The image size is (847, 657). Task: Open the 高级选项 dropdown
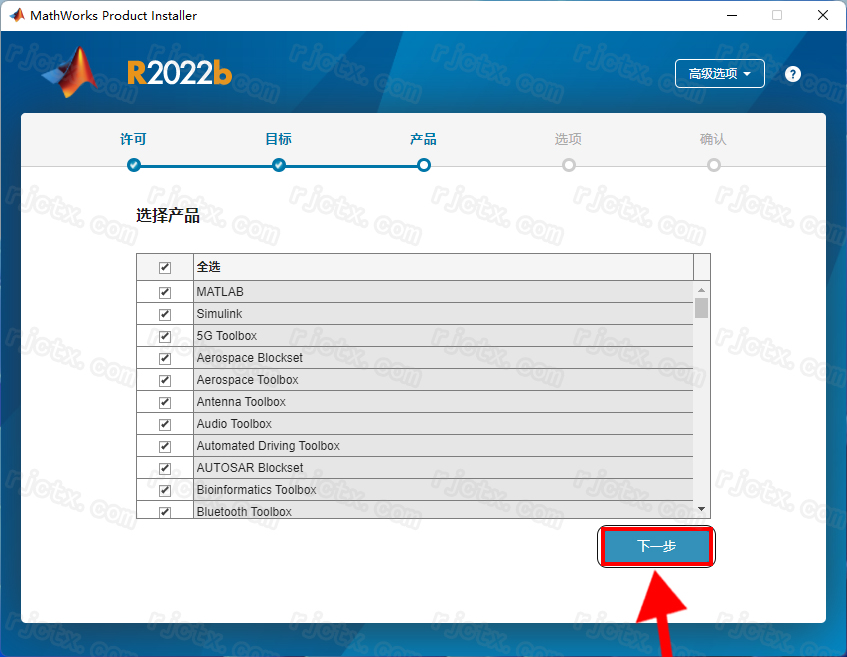point(720,73)
